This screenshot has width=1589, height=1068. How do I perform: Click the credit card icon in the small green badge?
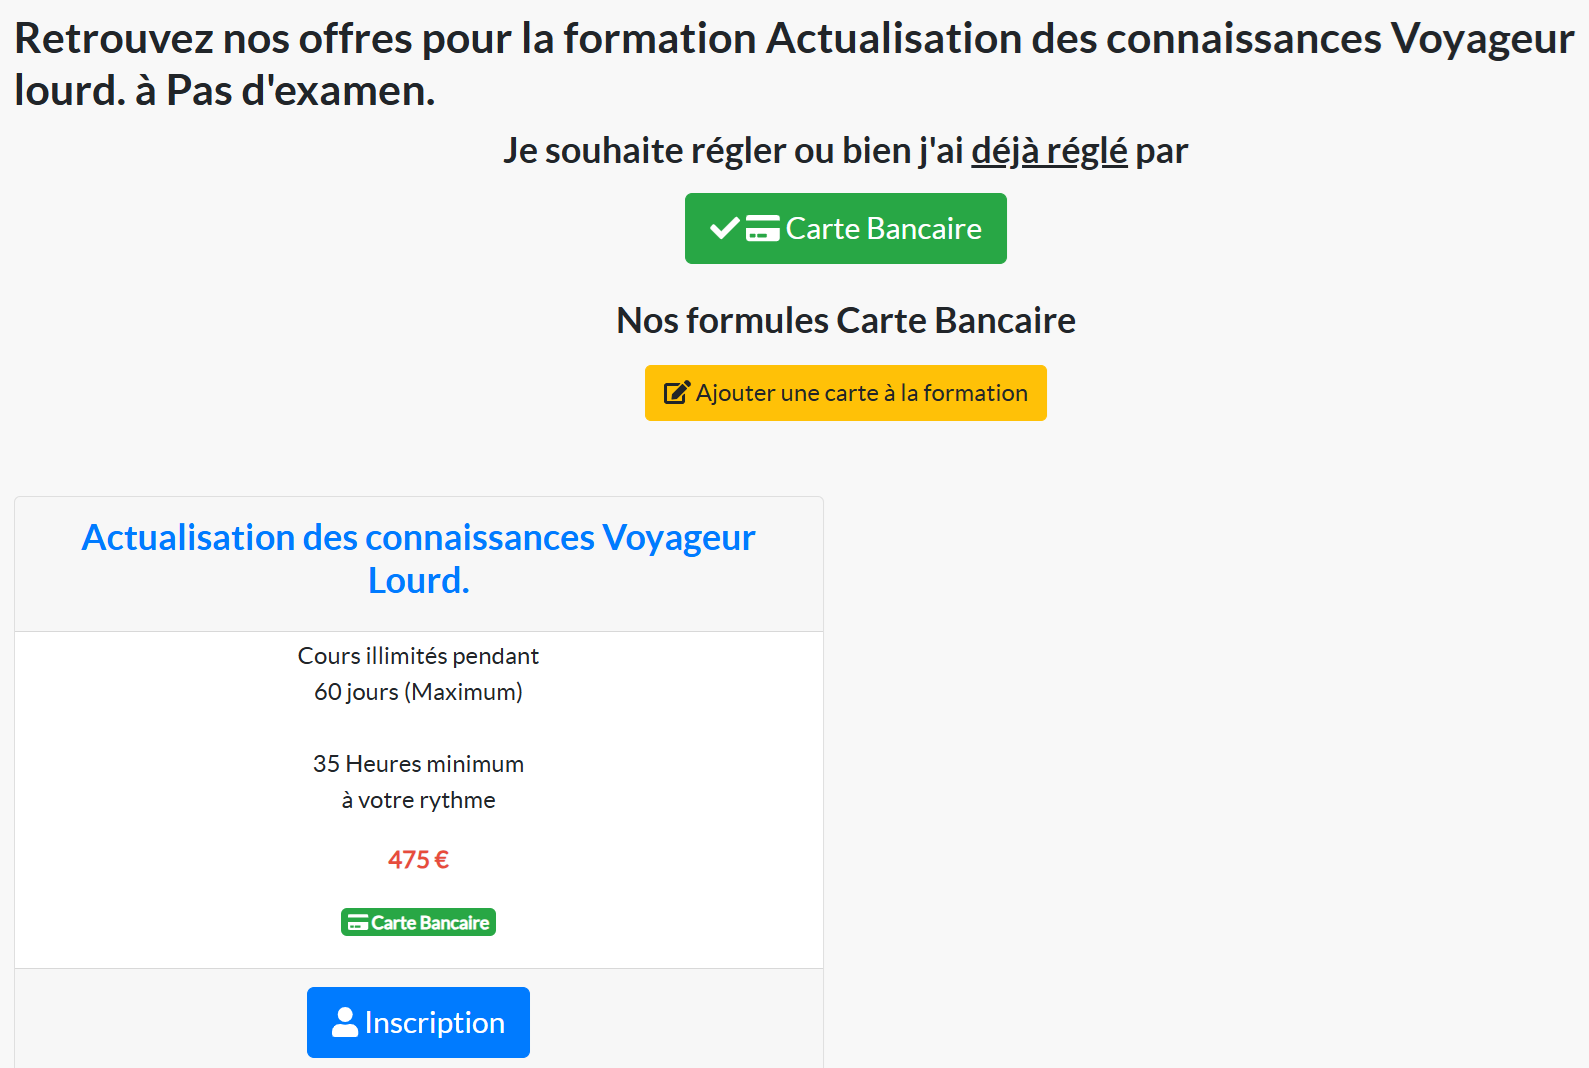pyautogui.click(x=358, y=923)
